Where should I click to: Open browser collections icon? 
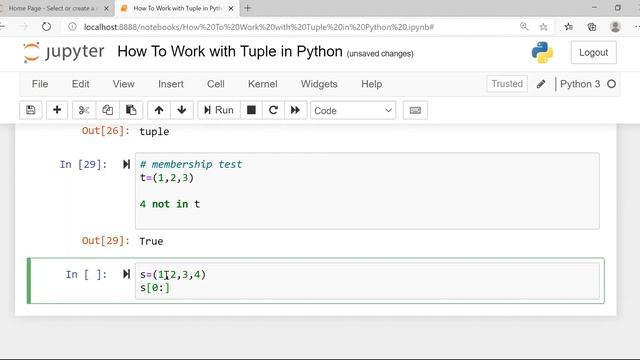point(591,27)
